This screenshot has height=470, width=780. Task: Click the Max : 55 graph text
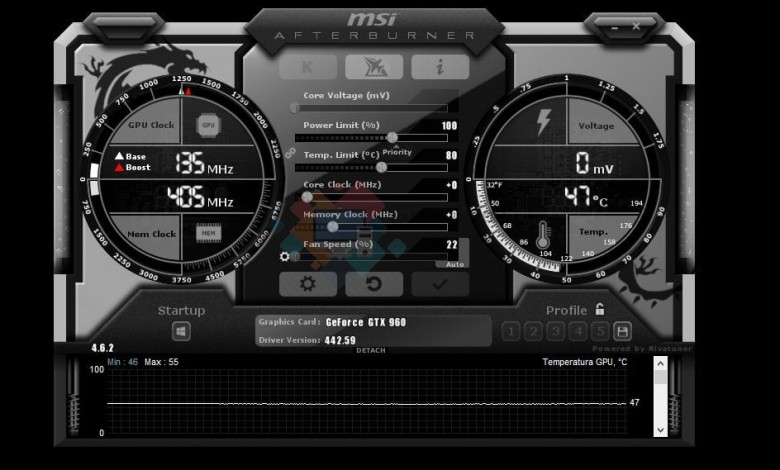[x=161, y=362]
